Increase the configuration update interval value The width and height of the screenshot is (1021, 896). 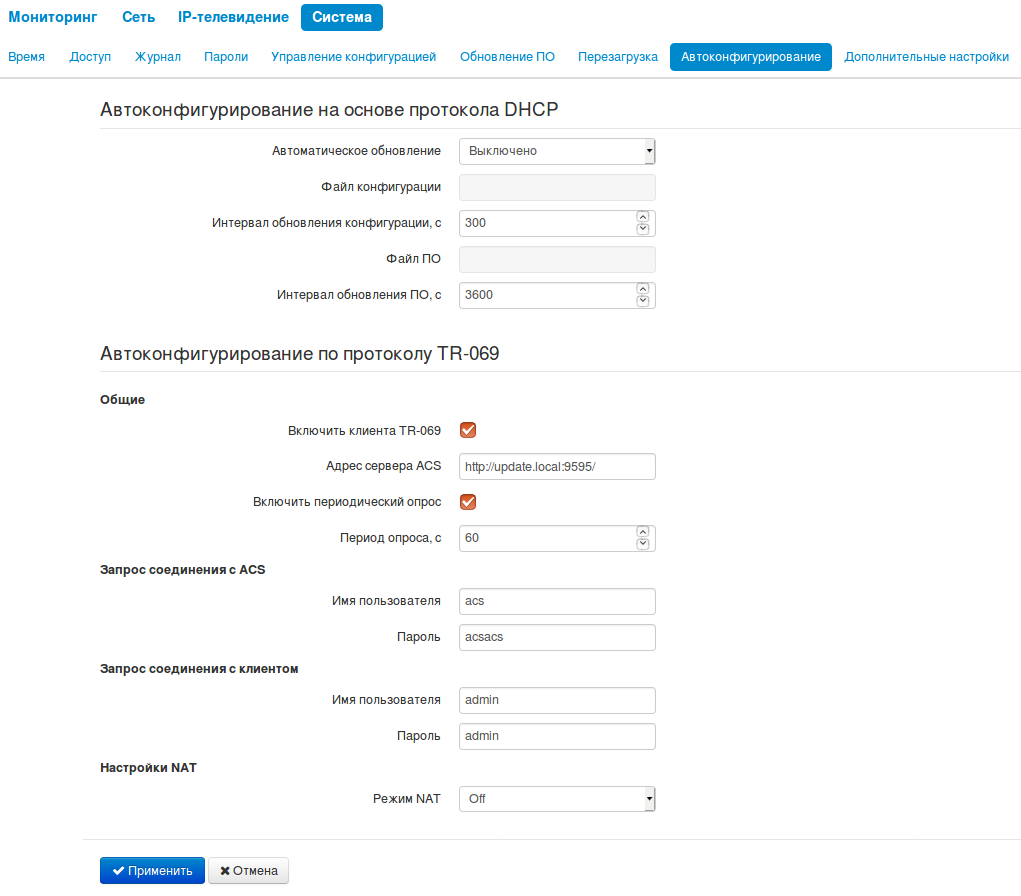[643, 217]
